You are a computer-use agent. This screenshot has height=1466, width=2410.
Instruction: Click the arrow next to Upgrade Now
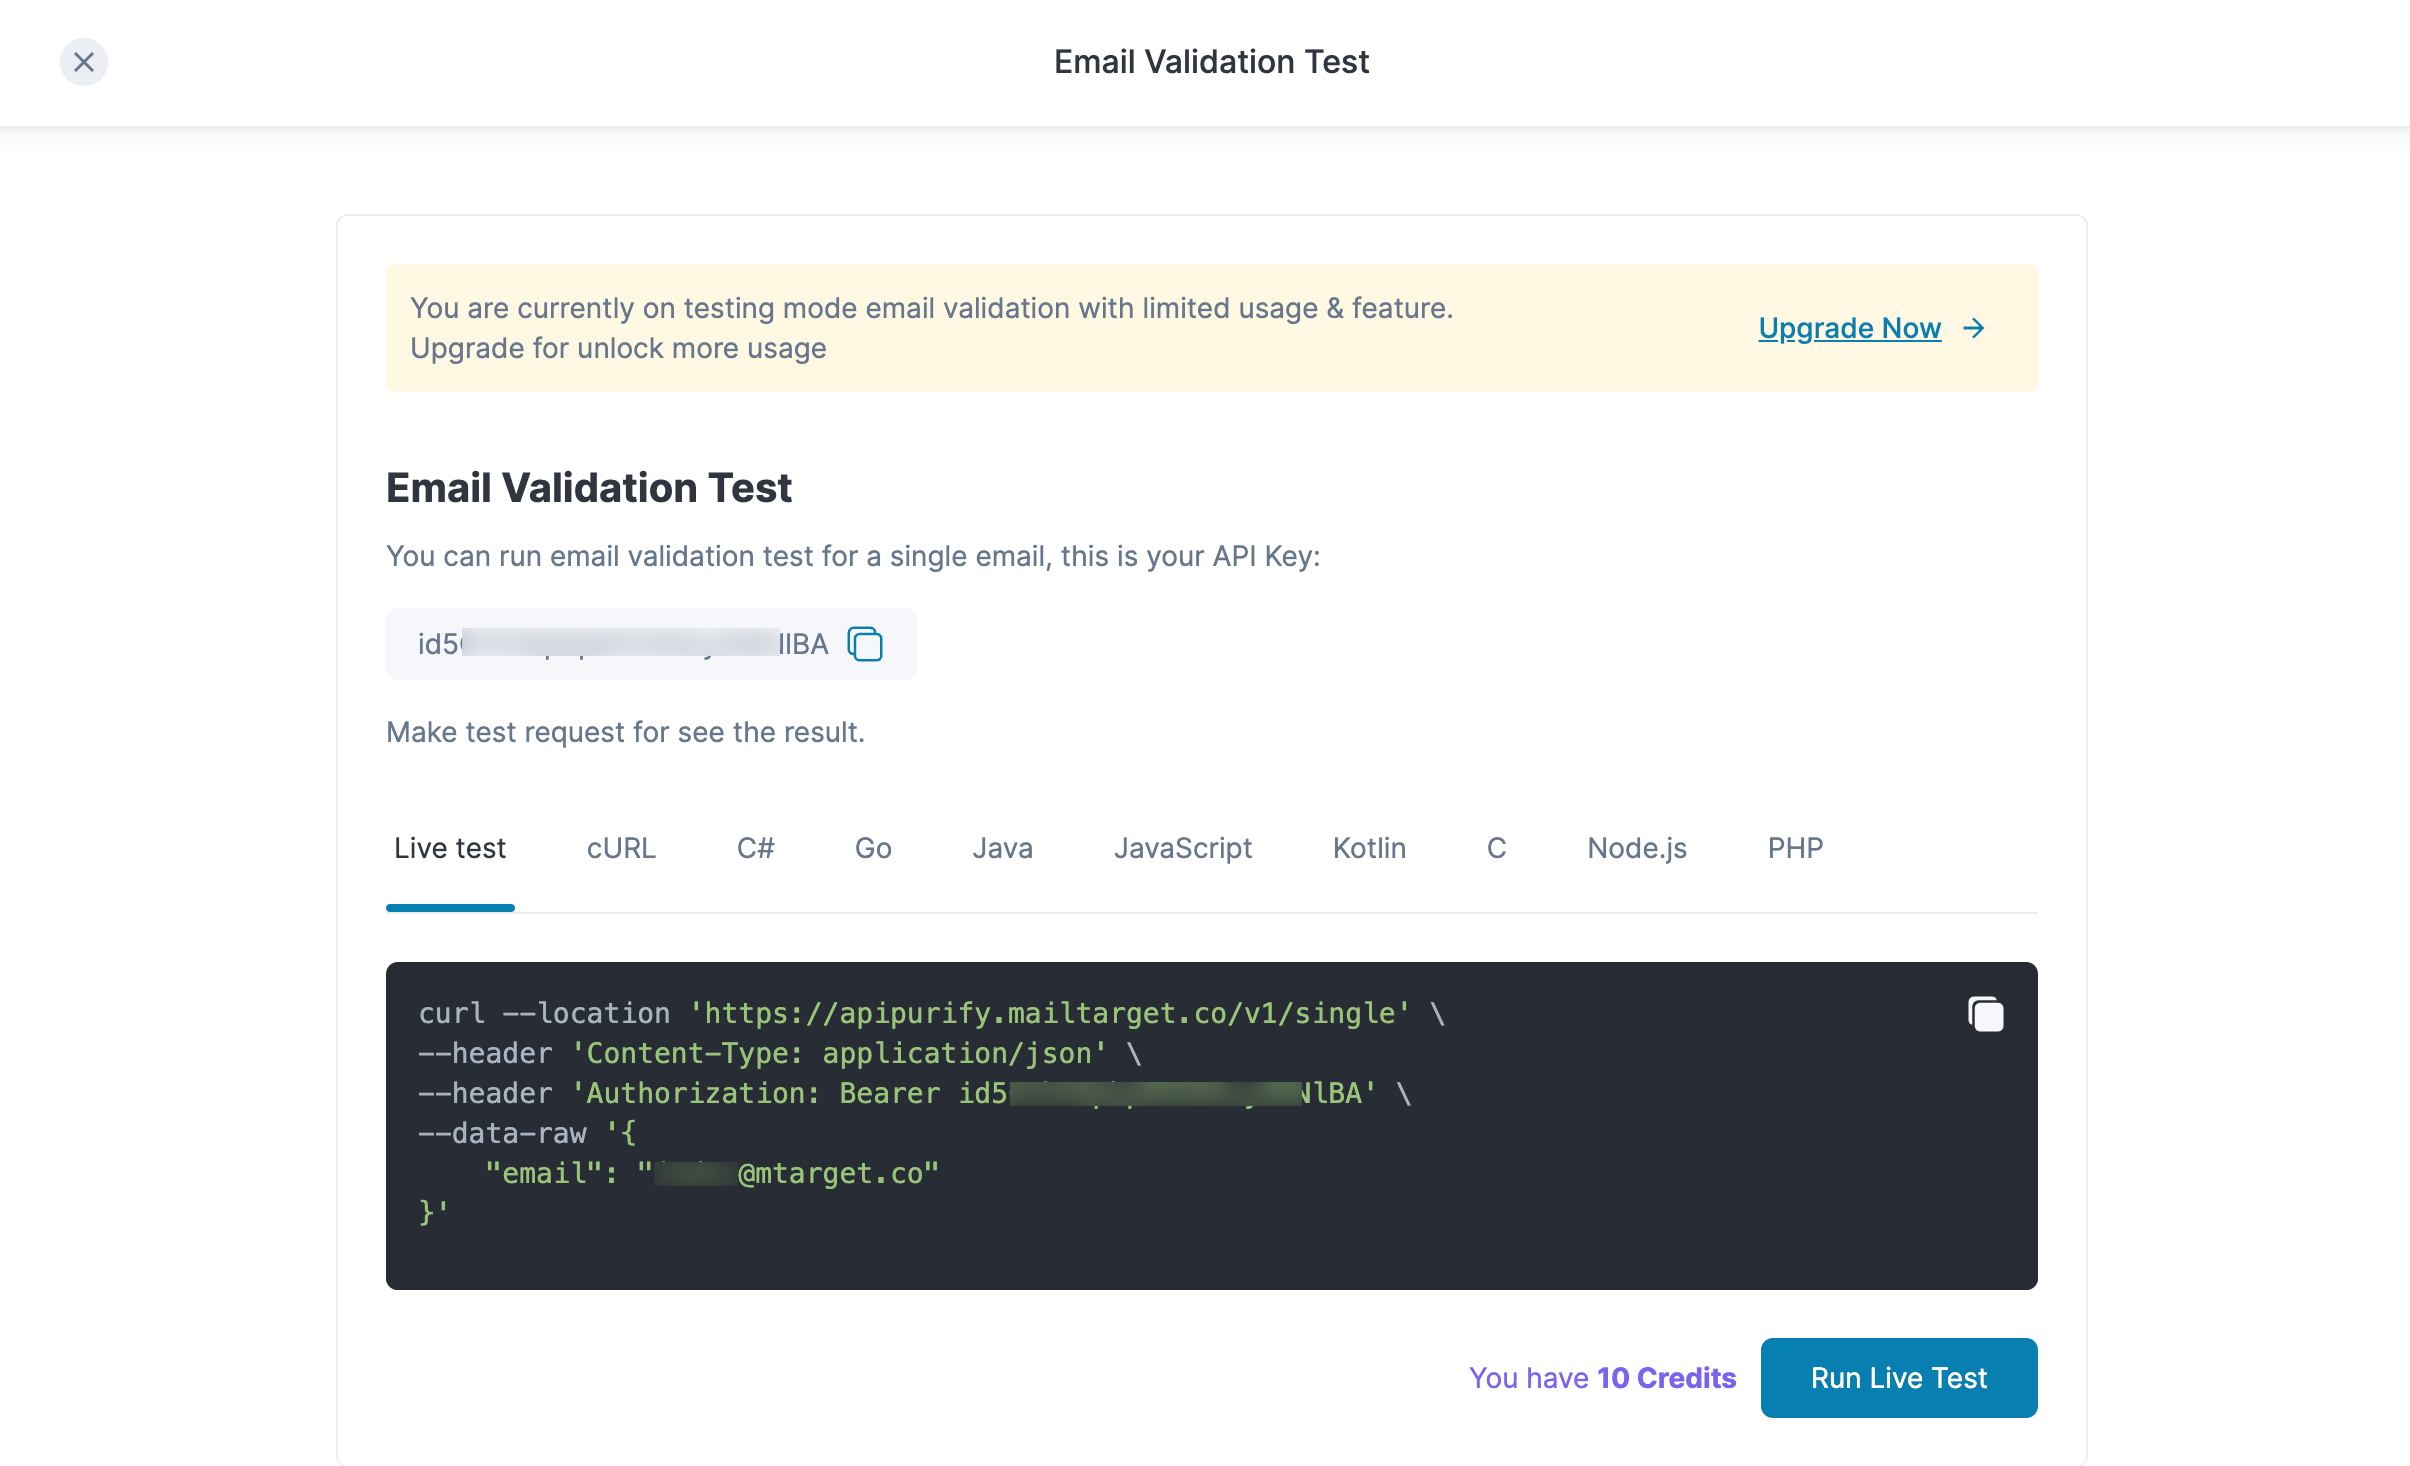pyautogui.click(x=1974, y=328)
